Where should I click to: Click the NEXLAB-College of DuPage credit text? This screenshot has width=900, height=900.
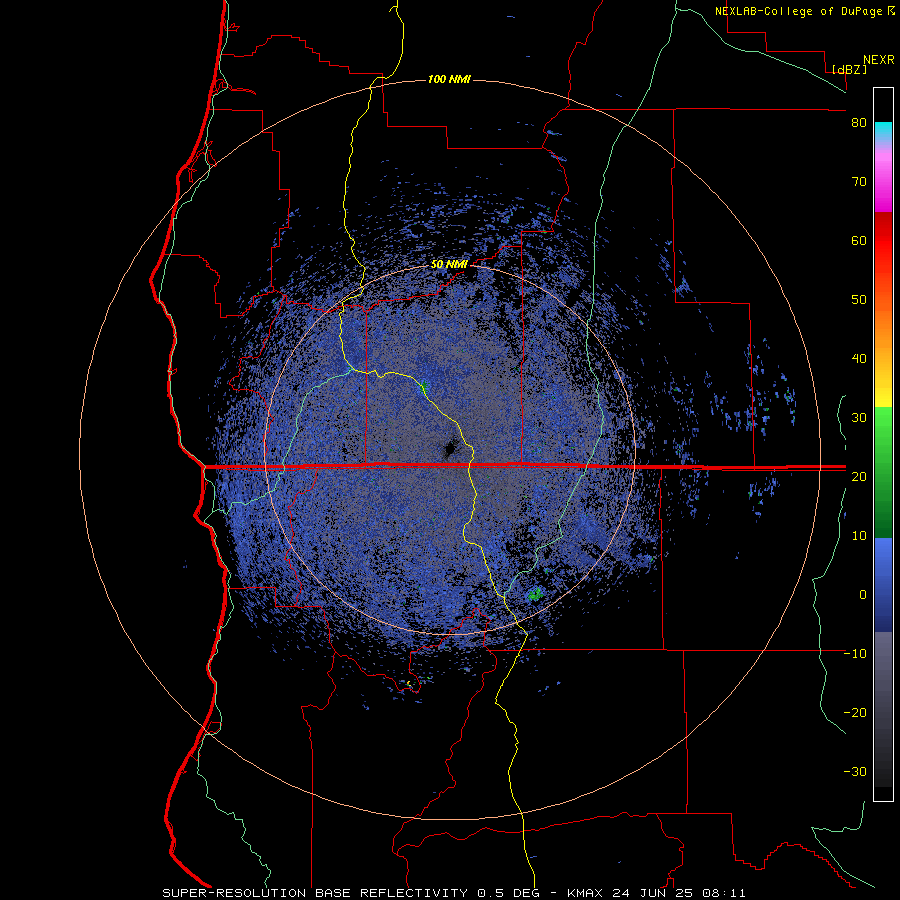tap(800, 11)
